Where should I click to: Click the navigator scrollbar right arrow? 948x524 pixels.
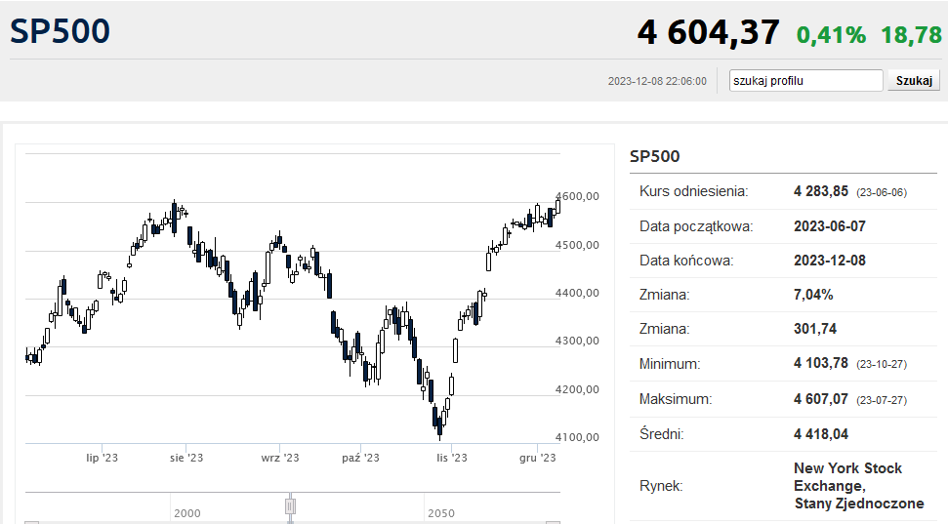point(553,522)
